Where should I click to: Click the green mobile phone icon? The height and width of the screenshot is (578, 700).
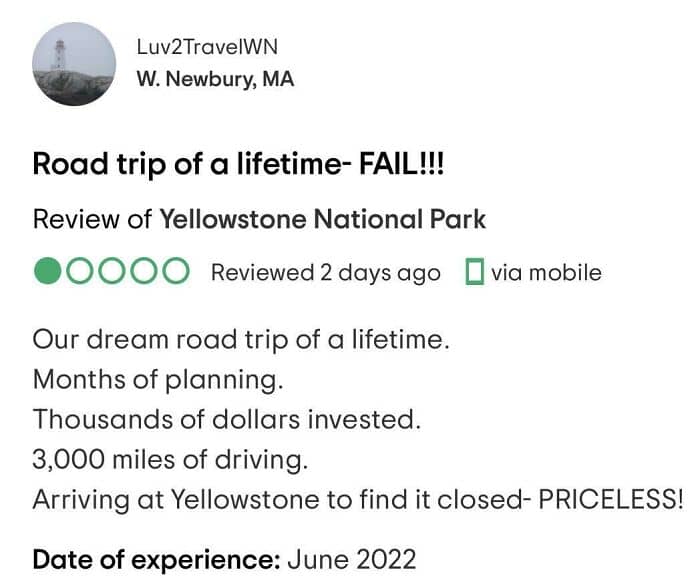(x=475, y=272)
